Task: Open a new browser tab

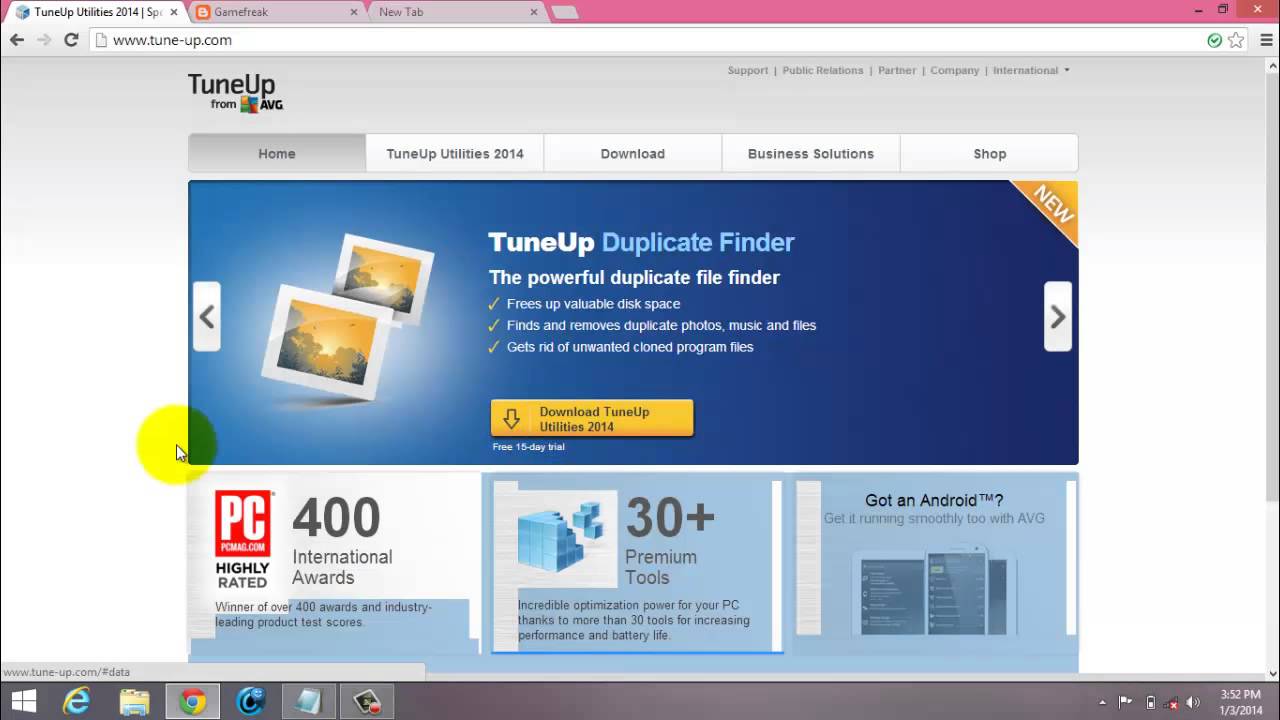Action: point(564,12)
